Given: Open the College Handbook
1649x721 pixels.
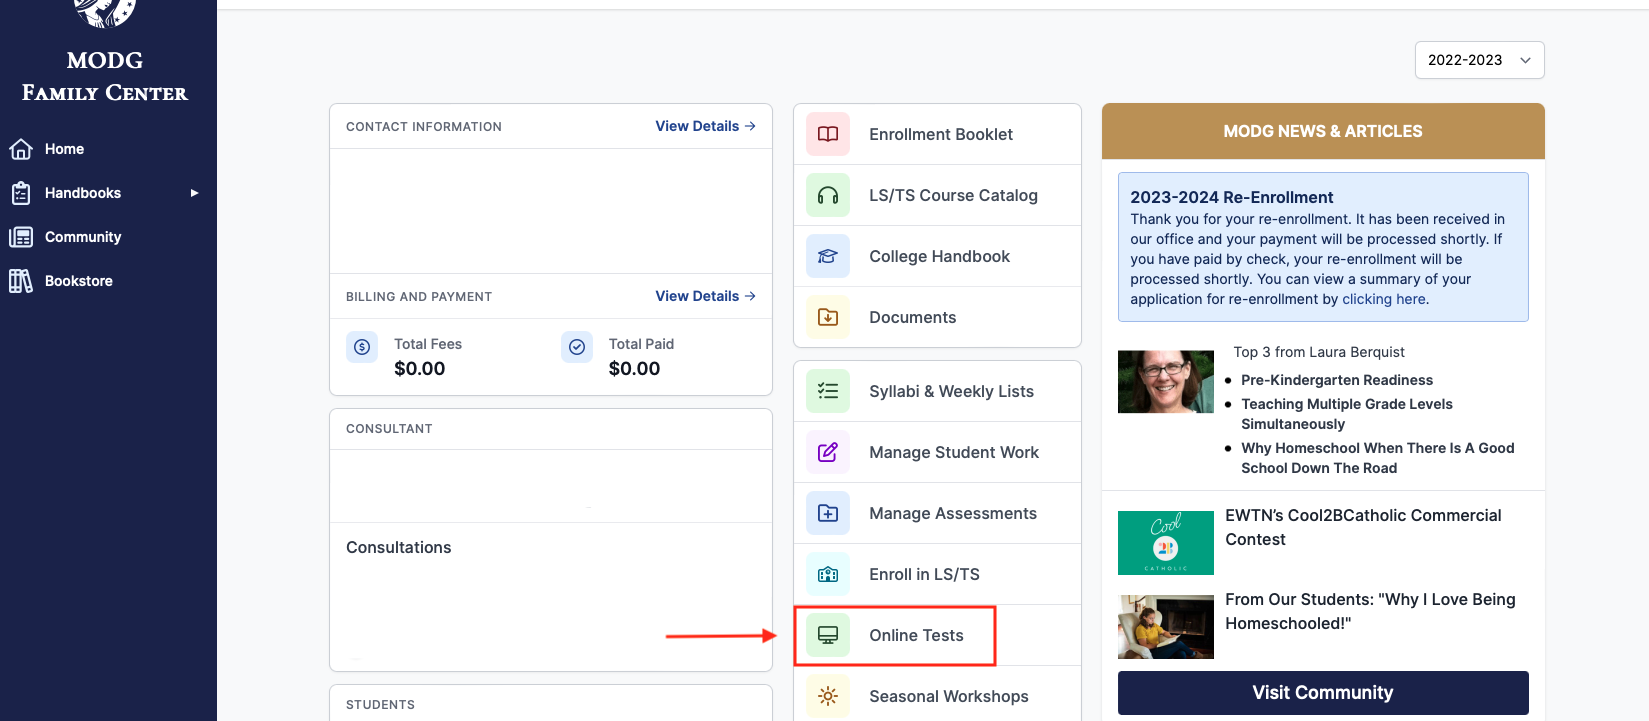Looking at the screenshot, I should point(939,256).
